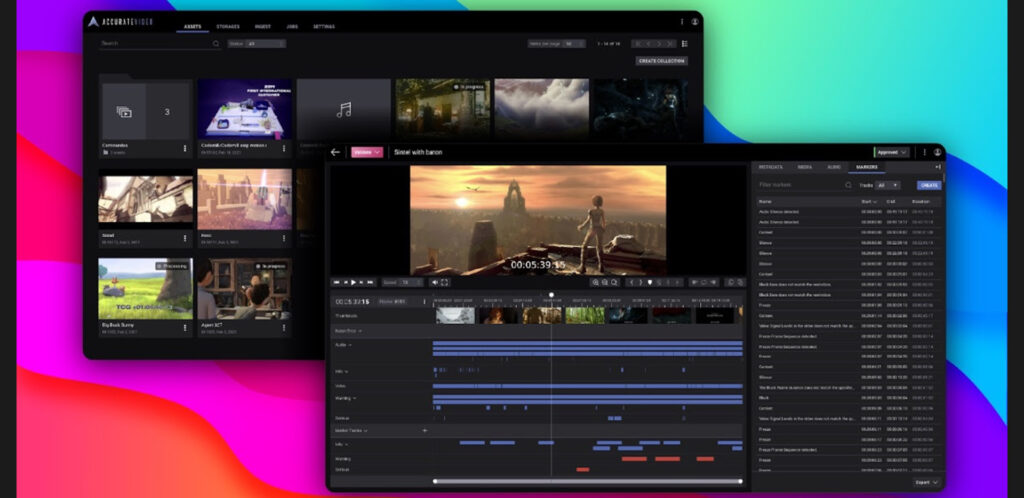This screenshot has width=1024, height=498.
Task: Open Status filter dropdown in assets window
Action: (257, 44)
